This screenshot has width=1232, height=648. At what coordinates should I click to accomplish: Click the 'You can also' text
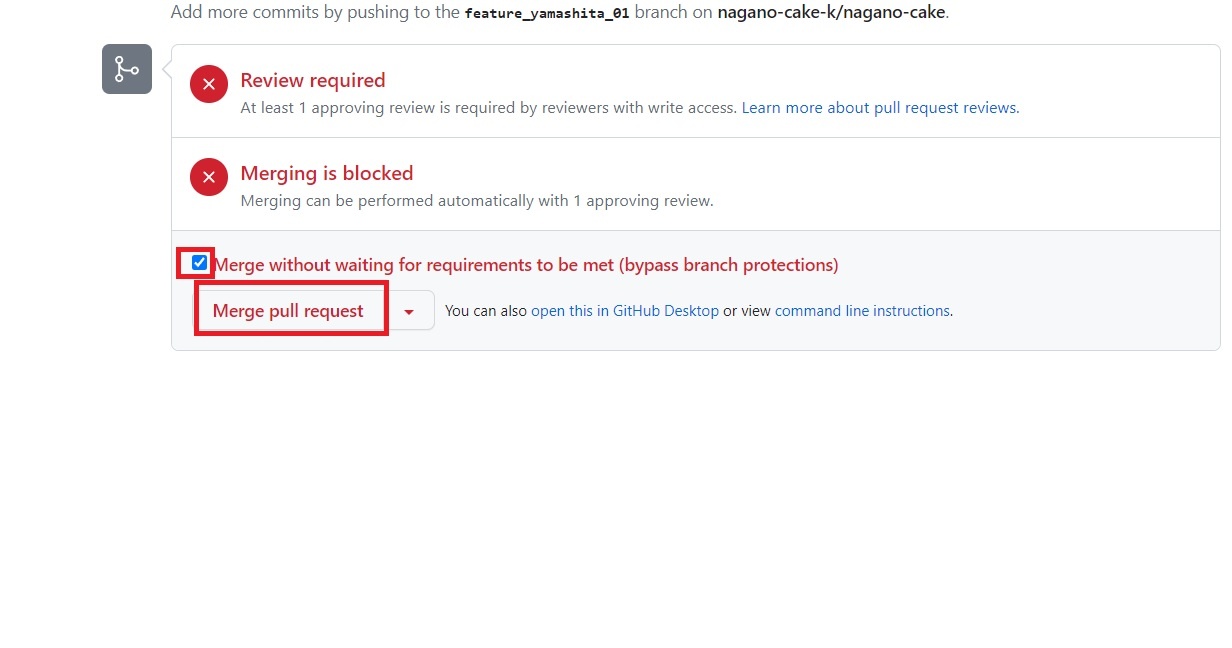[486, 311]
